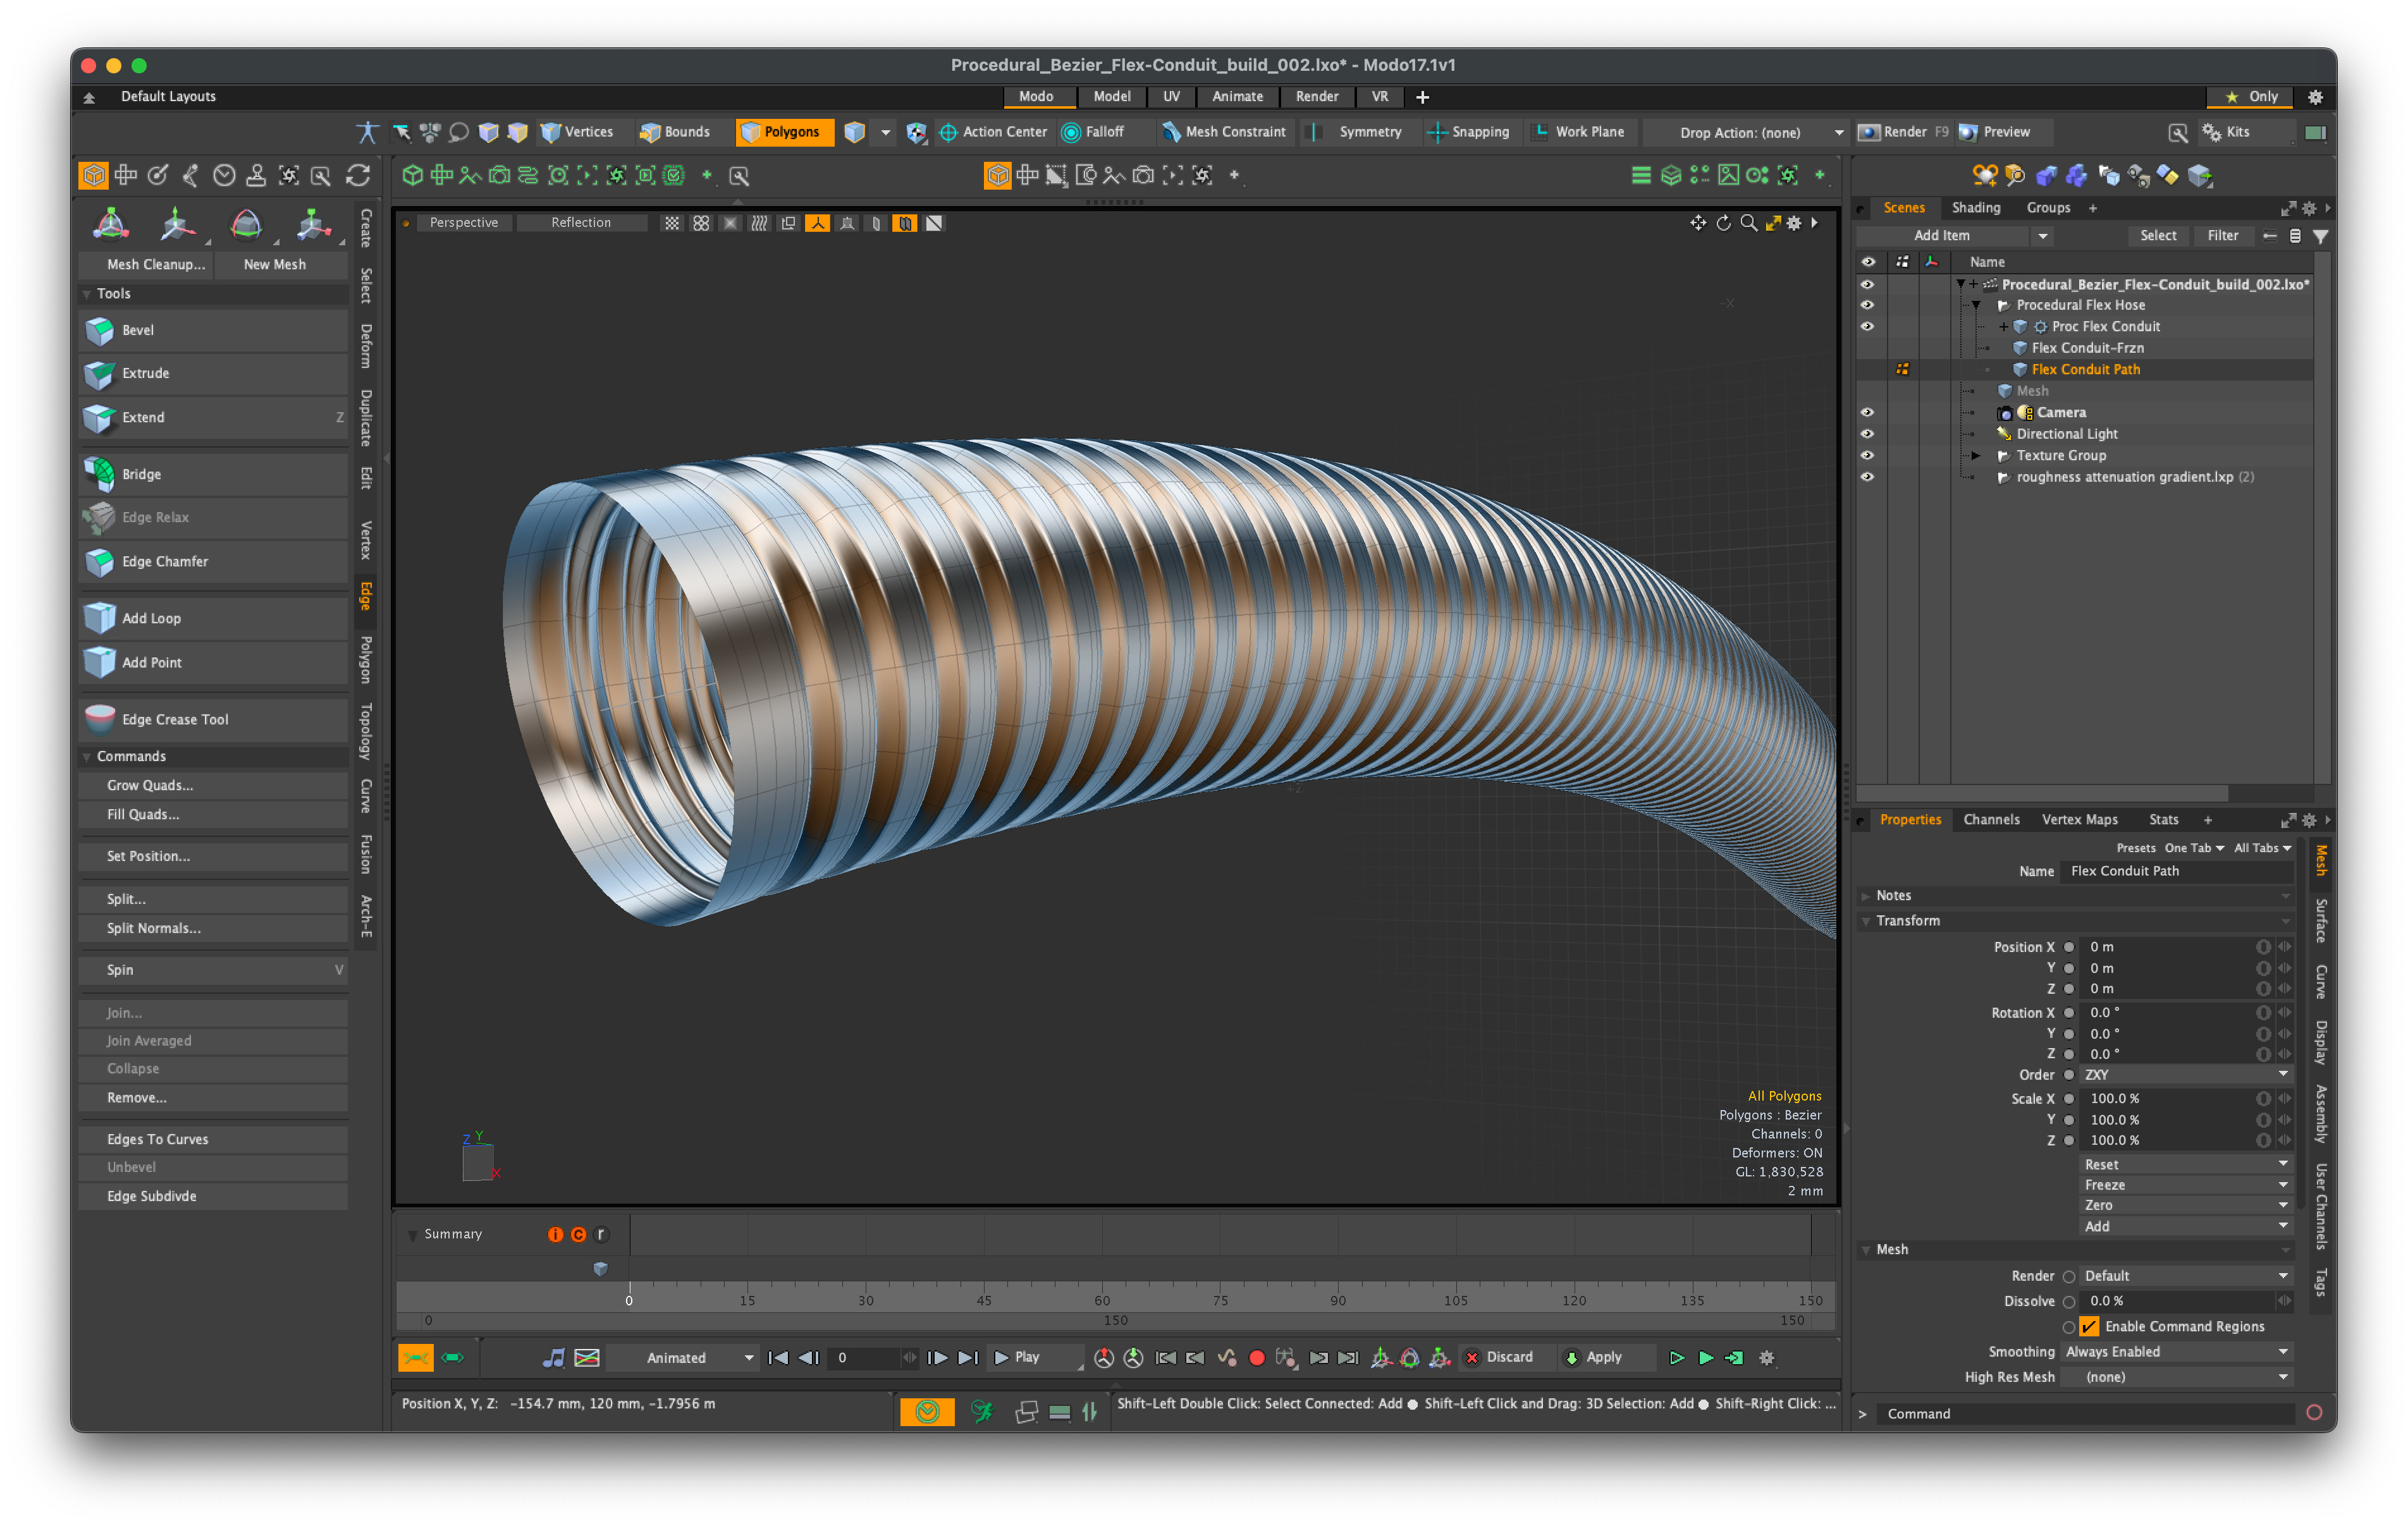
Task: Switch to the Animate layout tab
Action: tap(1237, 97)
